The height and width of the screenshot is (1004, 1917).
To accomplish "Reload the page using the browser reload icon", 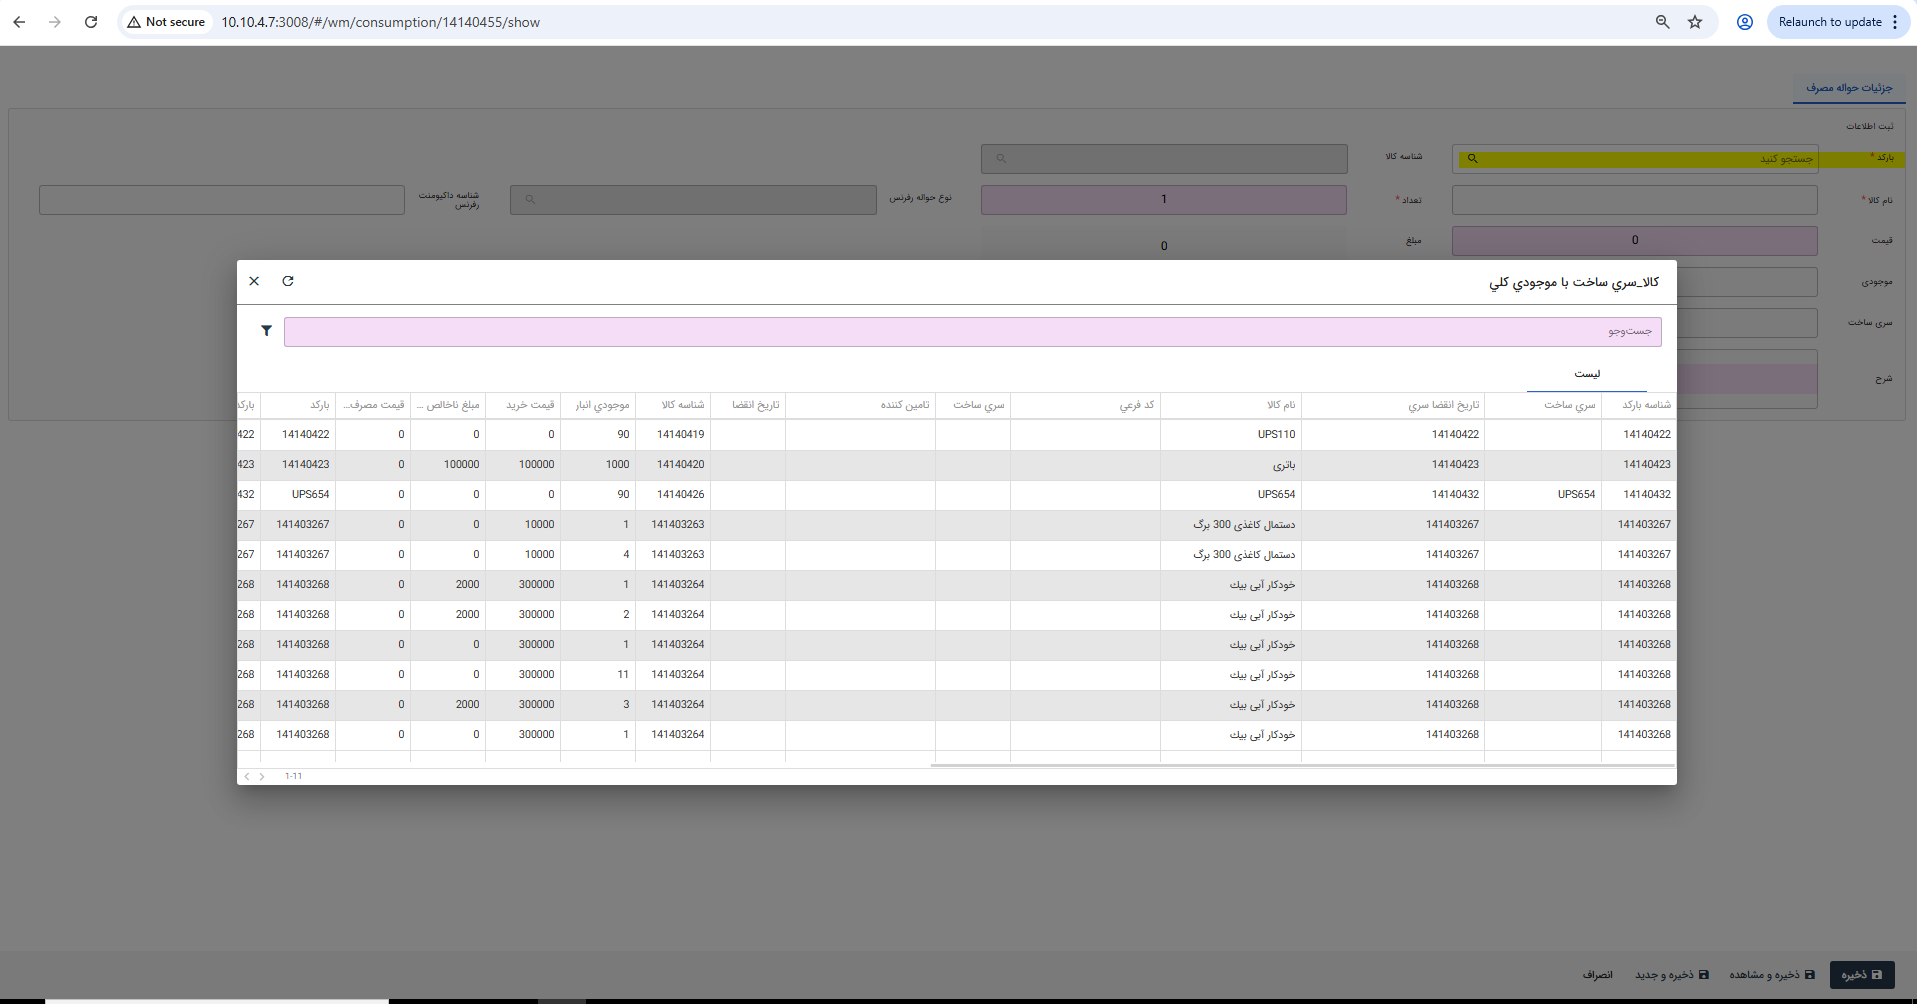I will pos(91,22).
